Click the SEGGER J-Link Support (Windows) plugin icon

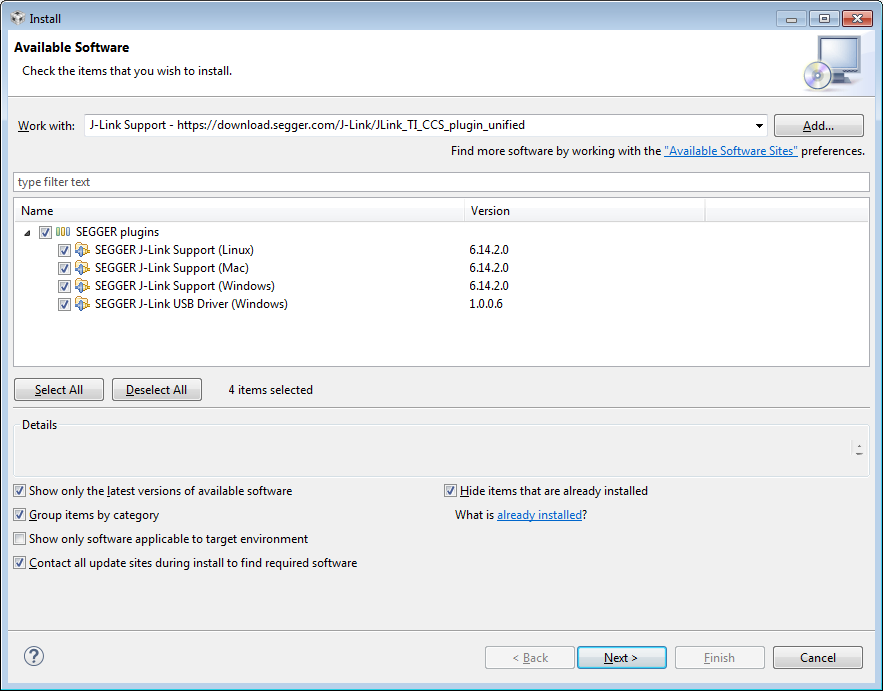(x=82, y=286)
